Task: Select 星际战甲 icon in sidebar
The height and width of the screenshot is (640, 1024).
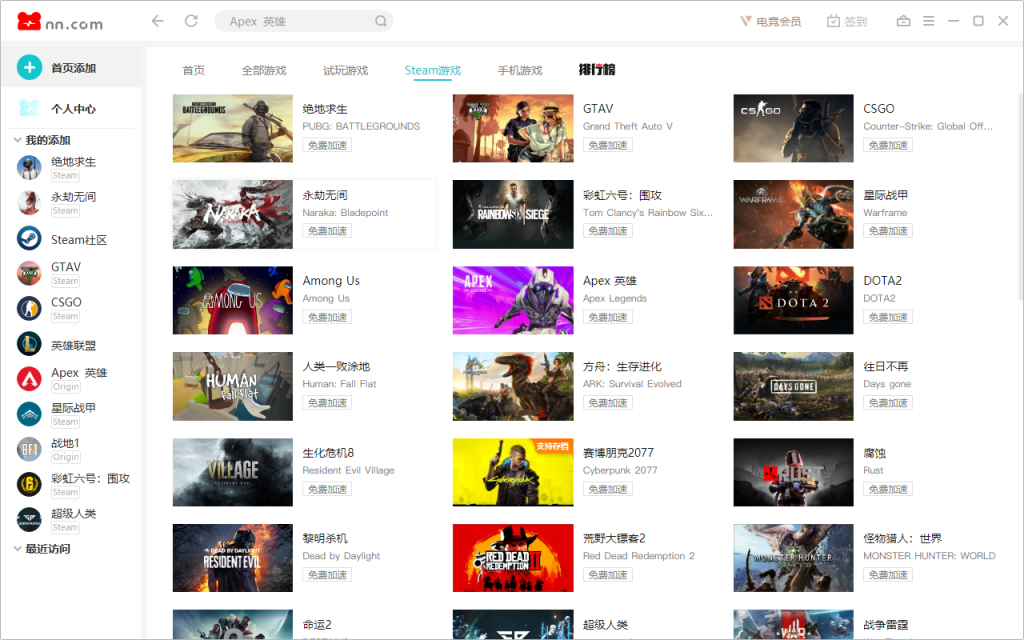Action: (29, 414)
